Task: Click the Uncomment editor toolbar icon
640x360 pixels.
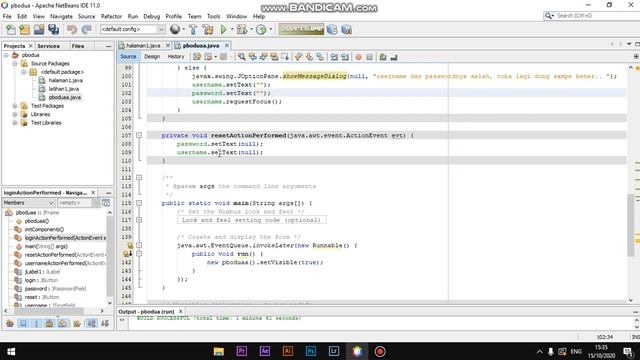Action: tap(394, 57)
